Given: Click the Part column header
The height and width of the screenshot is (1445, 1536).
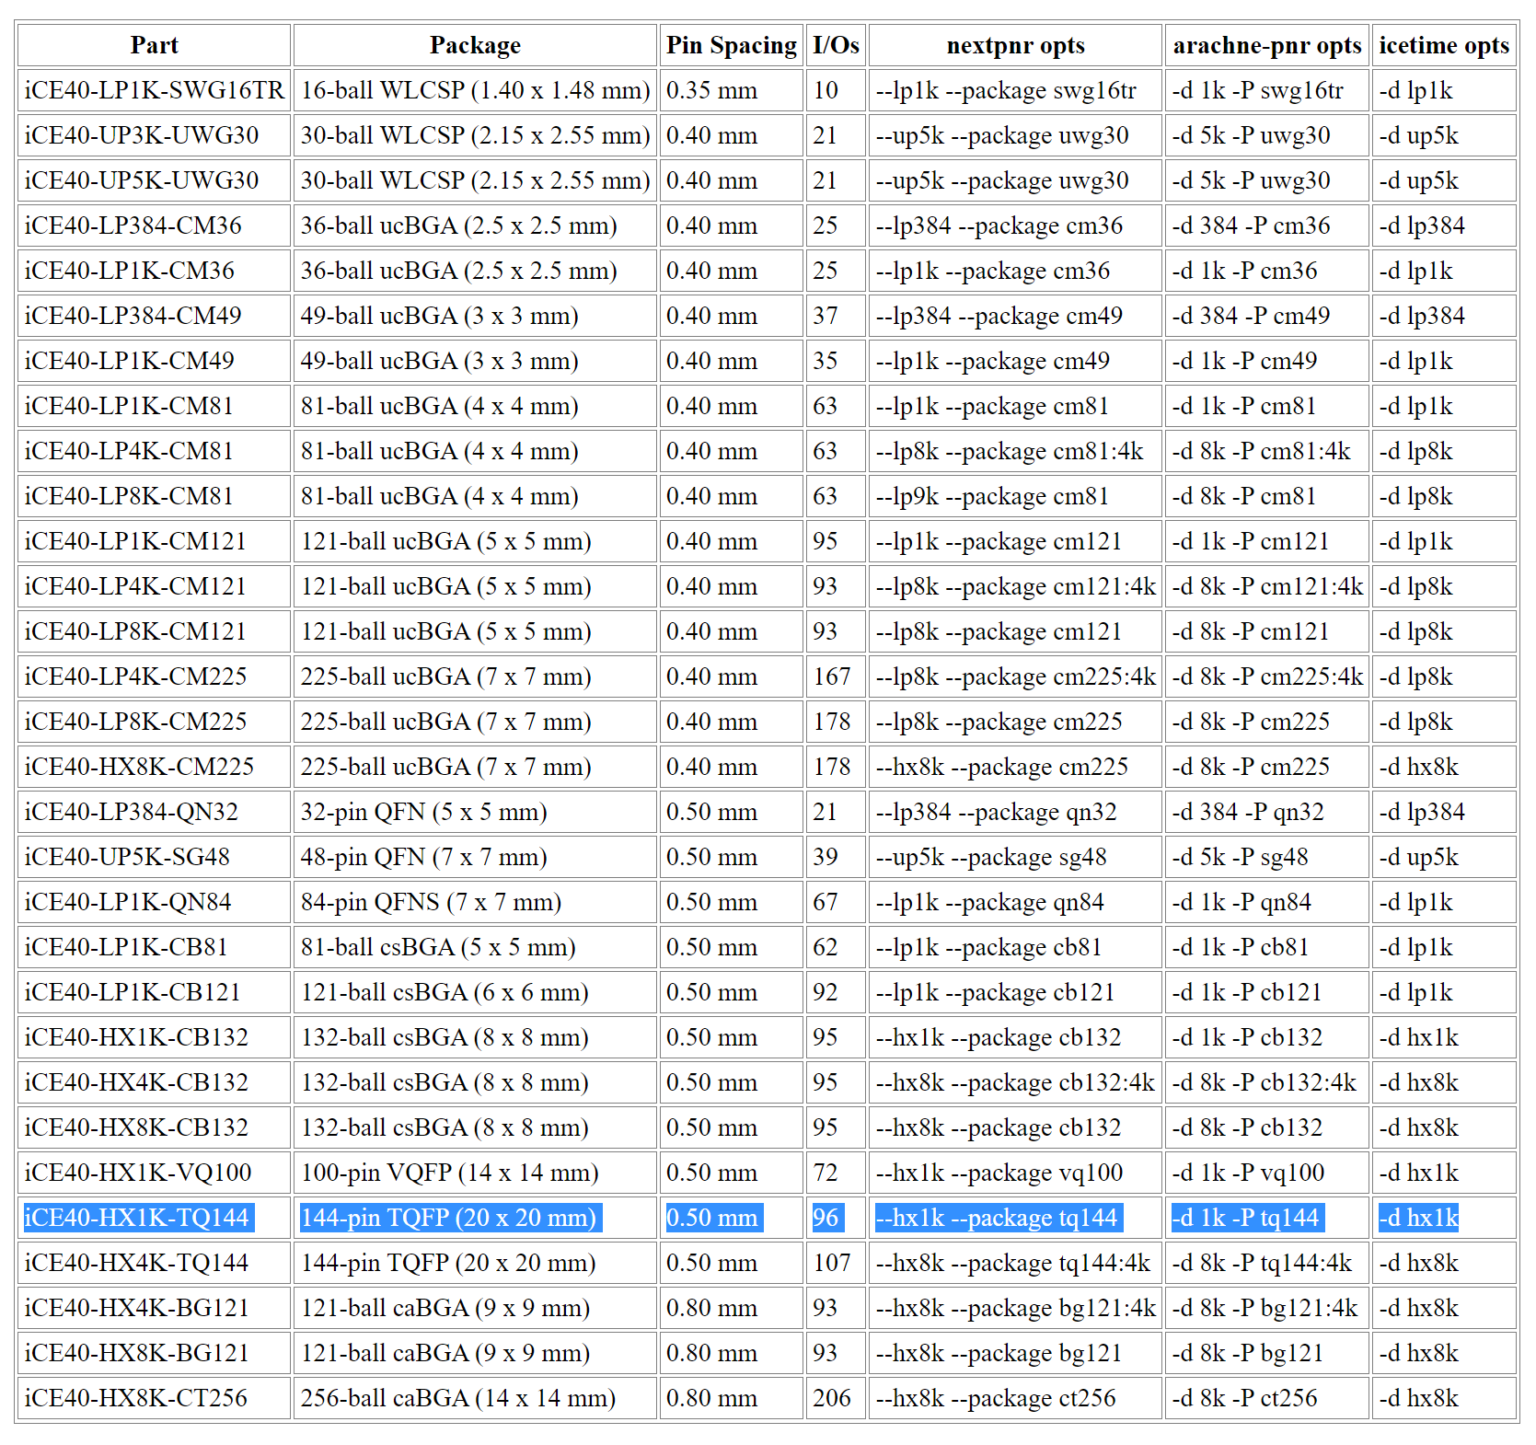Looking at the screenshot, I should click(x=154, y=45).
